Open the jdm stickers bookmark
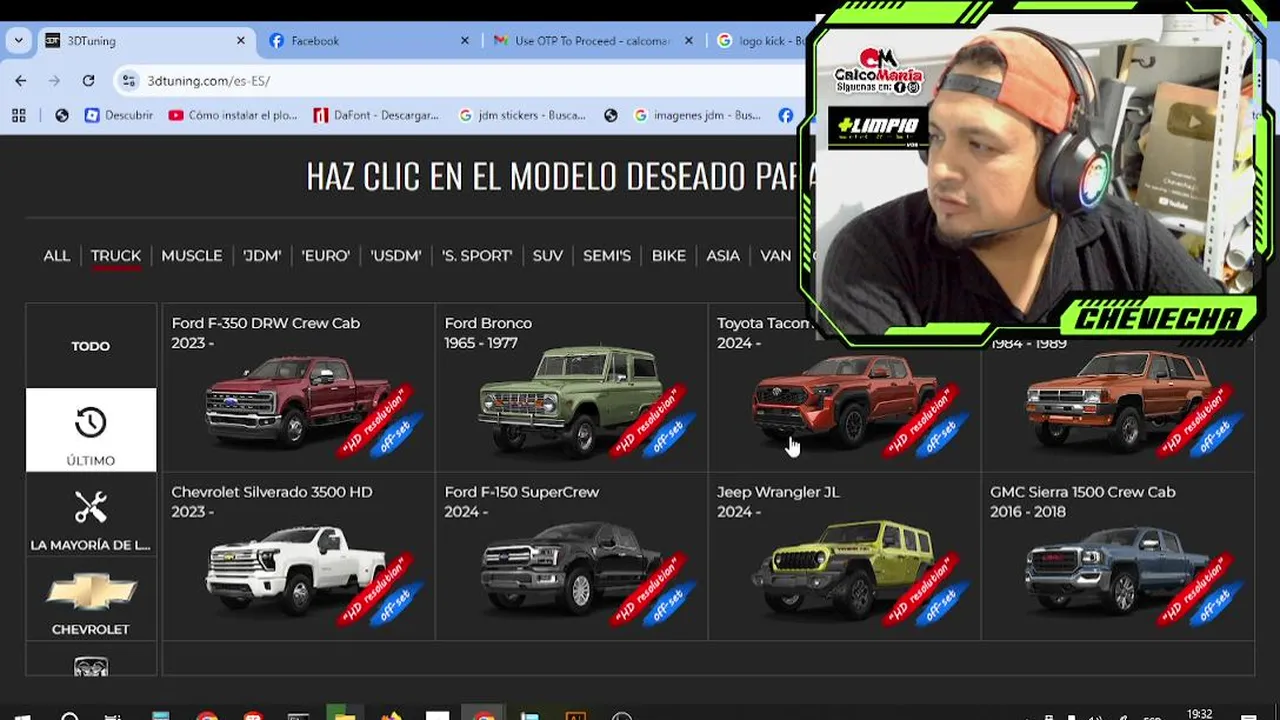 click(x=522, y=115)
